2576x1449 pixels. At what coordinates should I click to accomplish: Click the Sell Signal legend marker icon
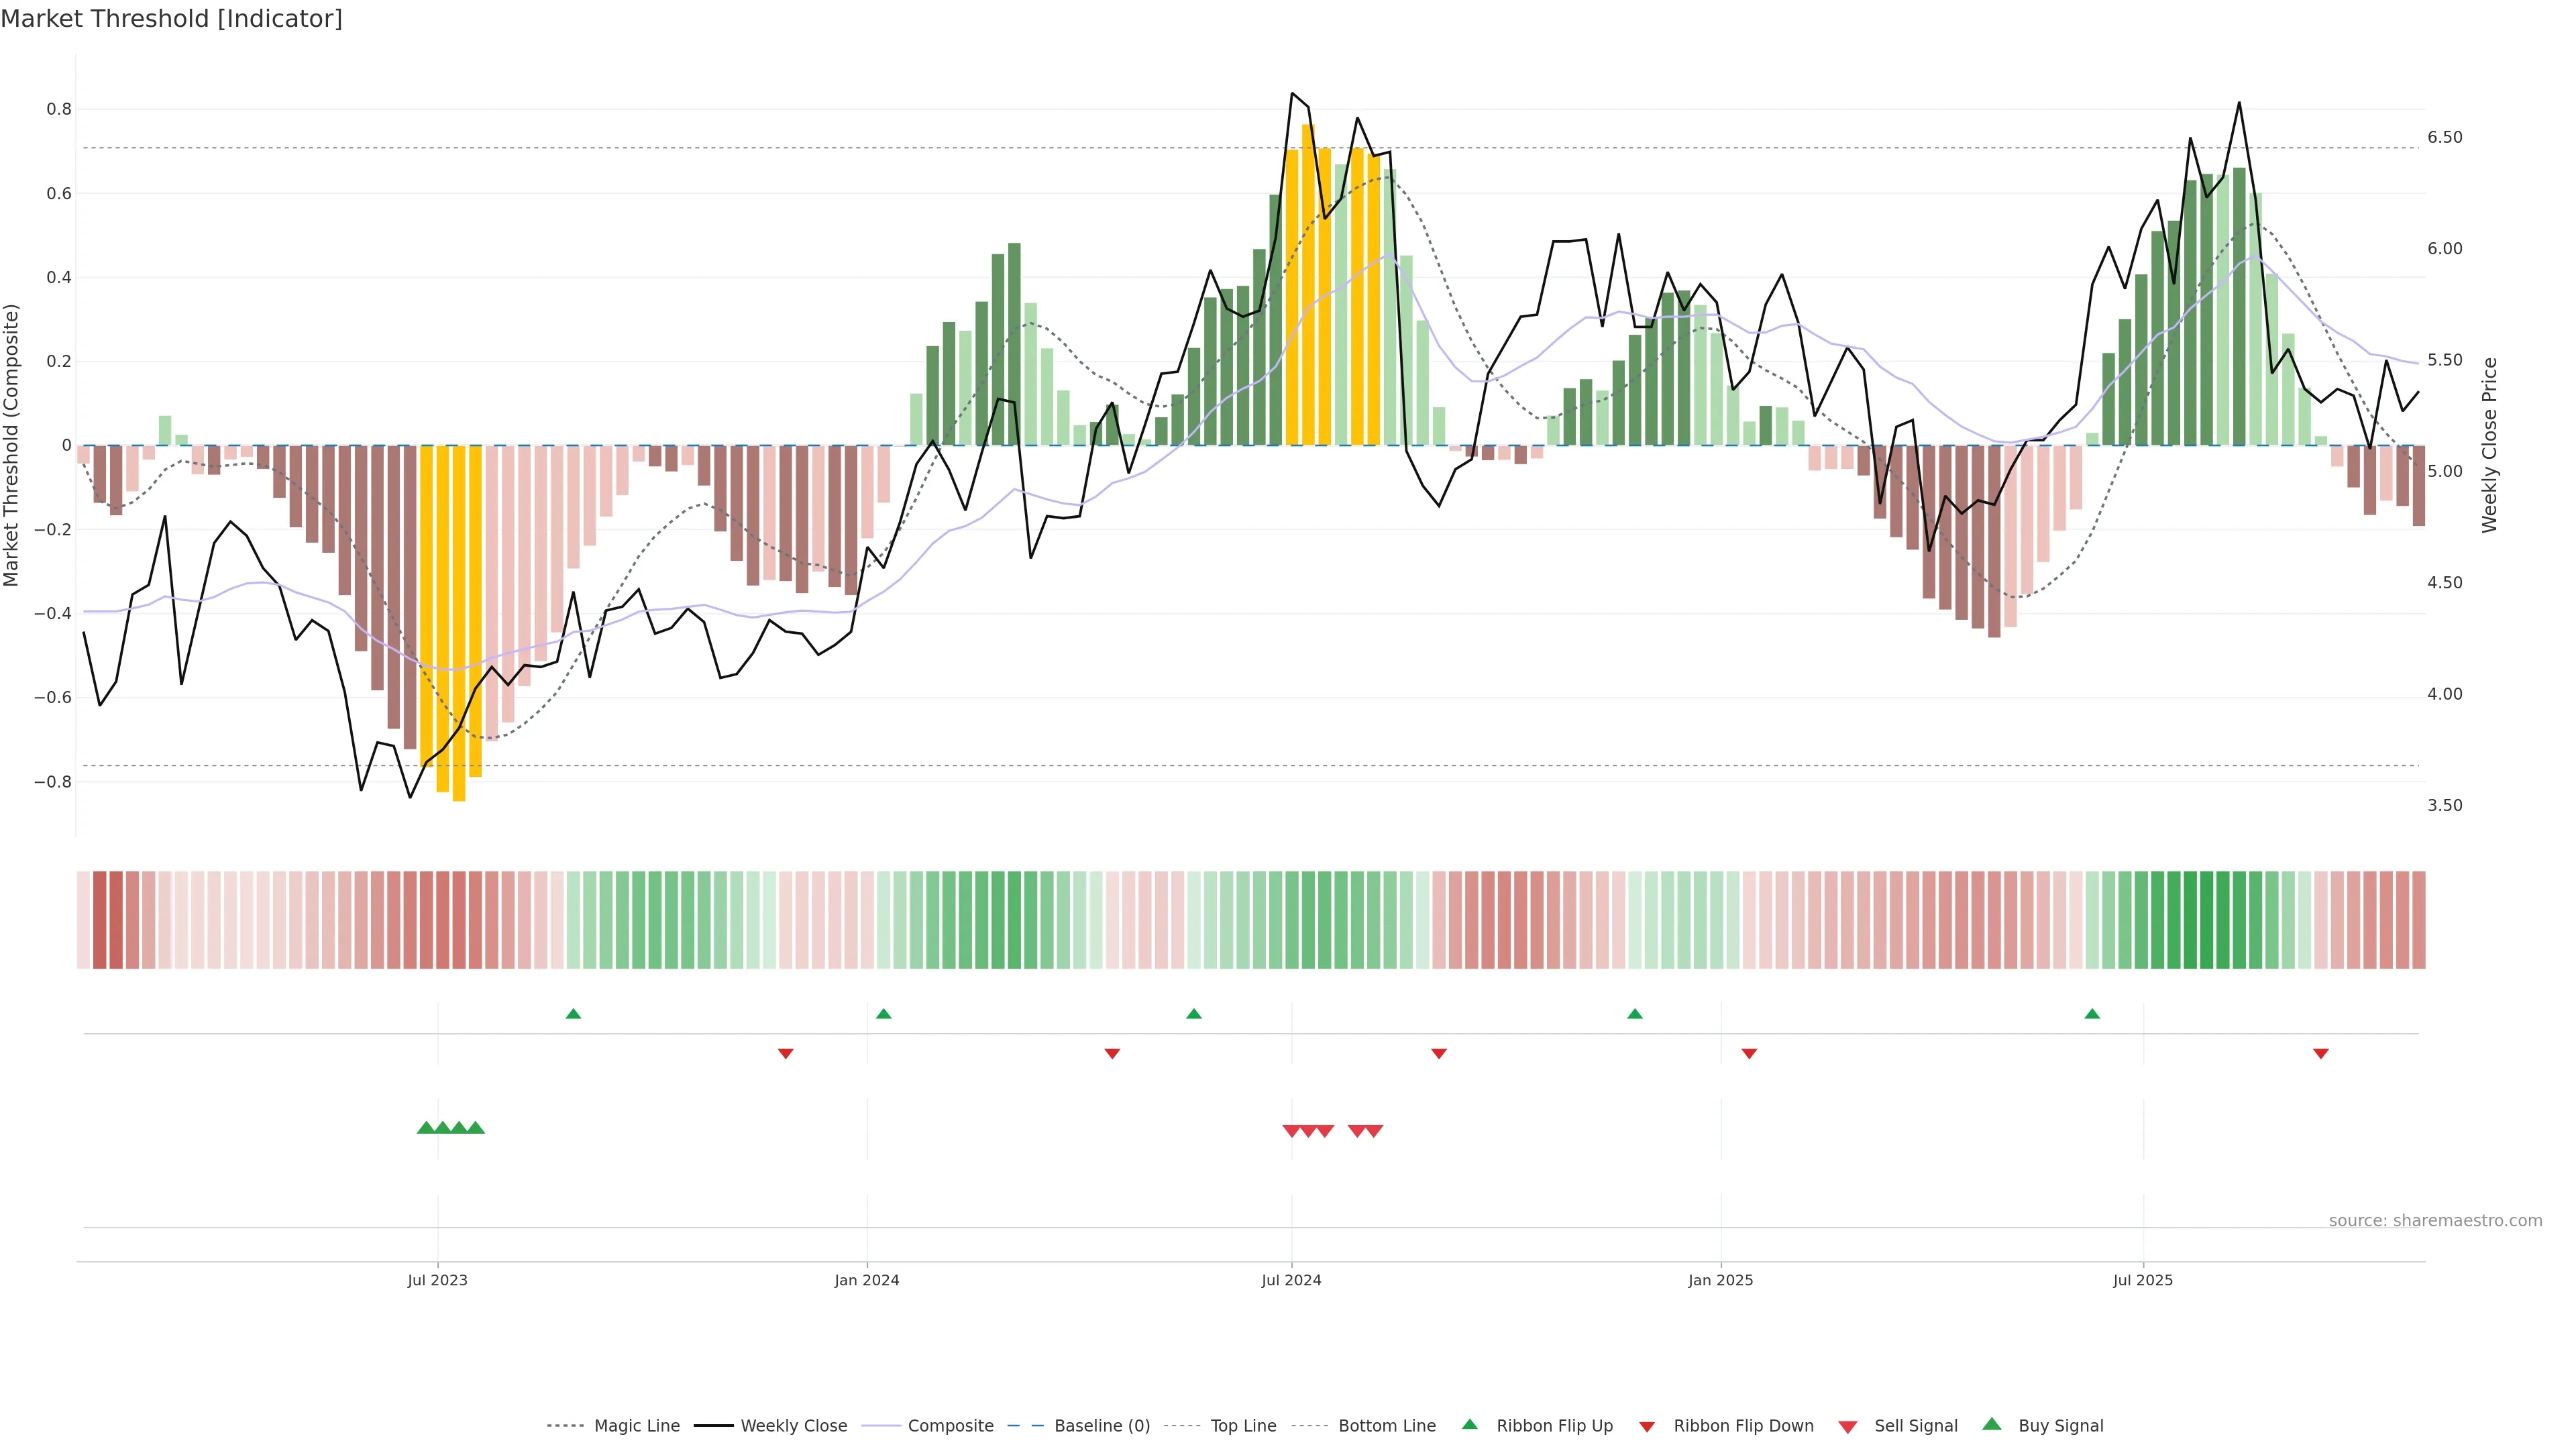point(1848,1427)
